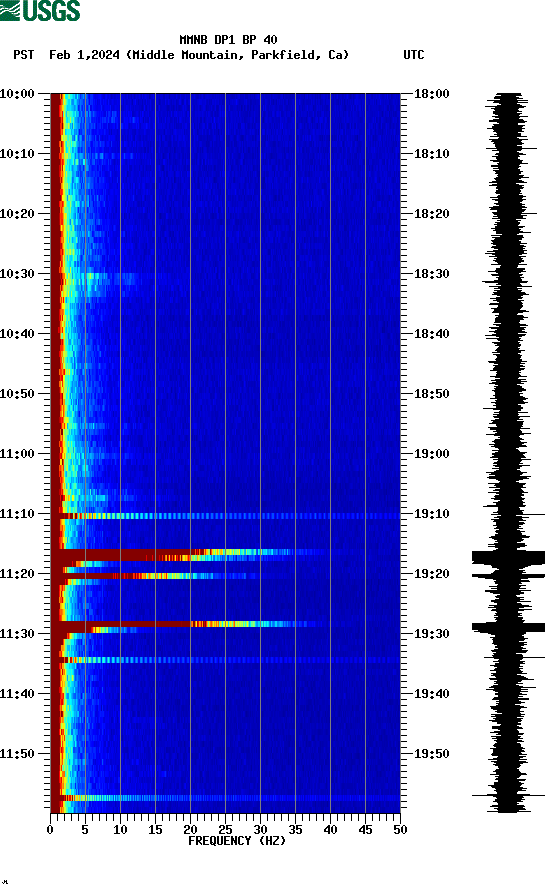
Task: Click the 'PST' timezone label
Action: click(x=24, y=55)
